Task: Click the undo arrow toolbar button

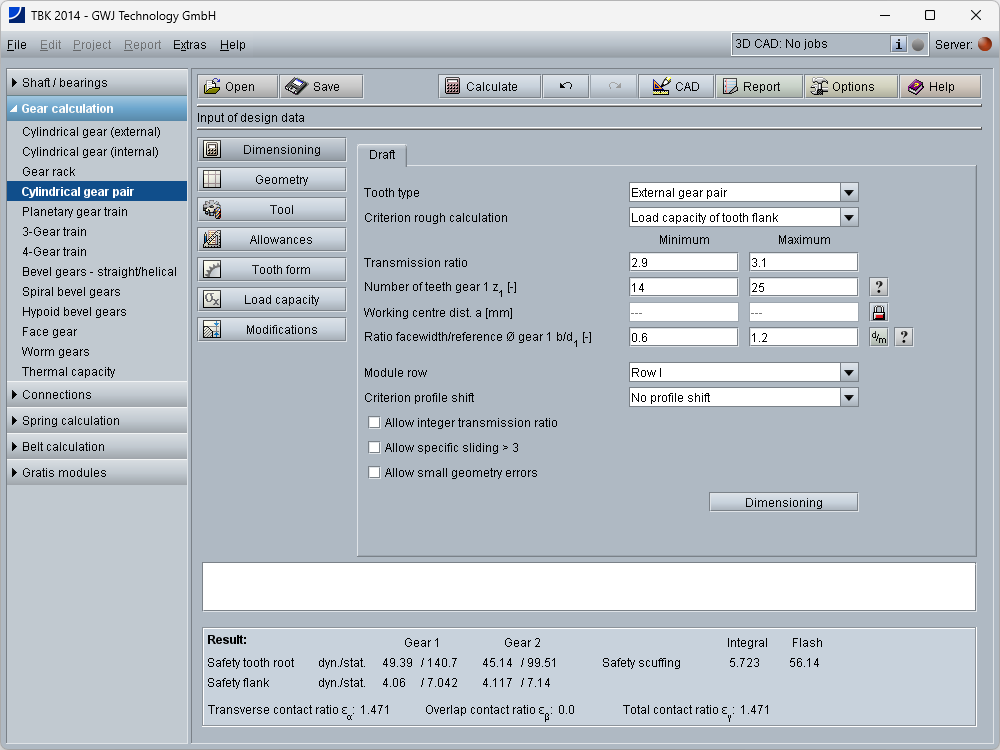Action: coord(566,87)
